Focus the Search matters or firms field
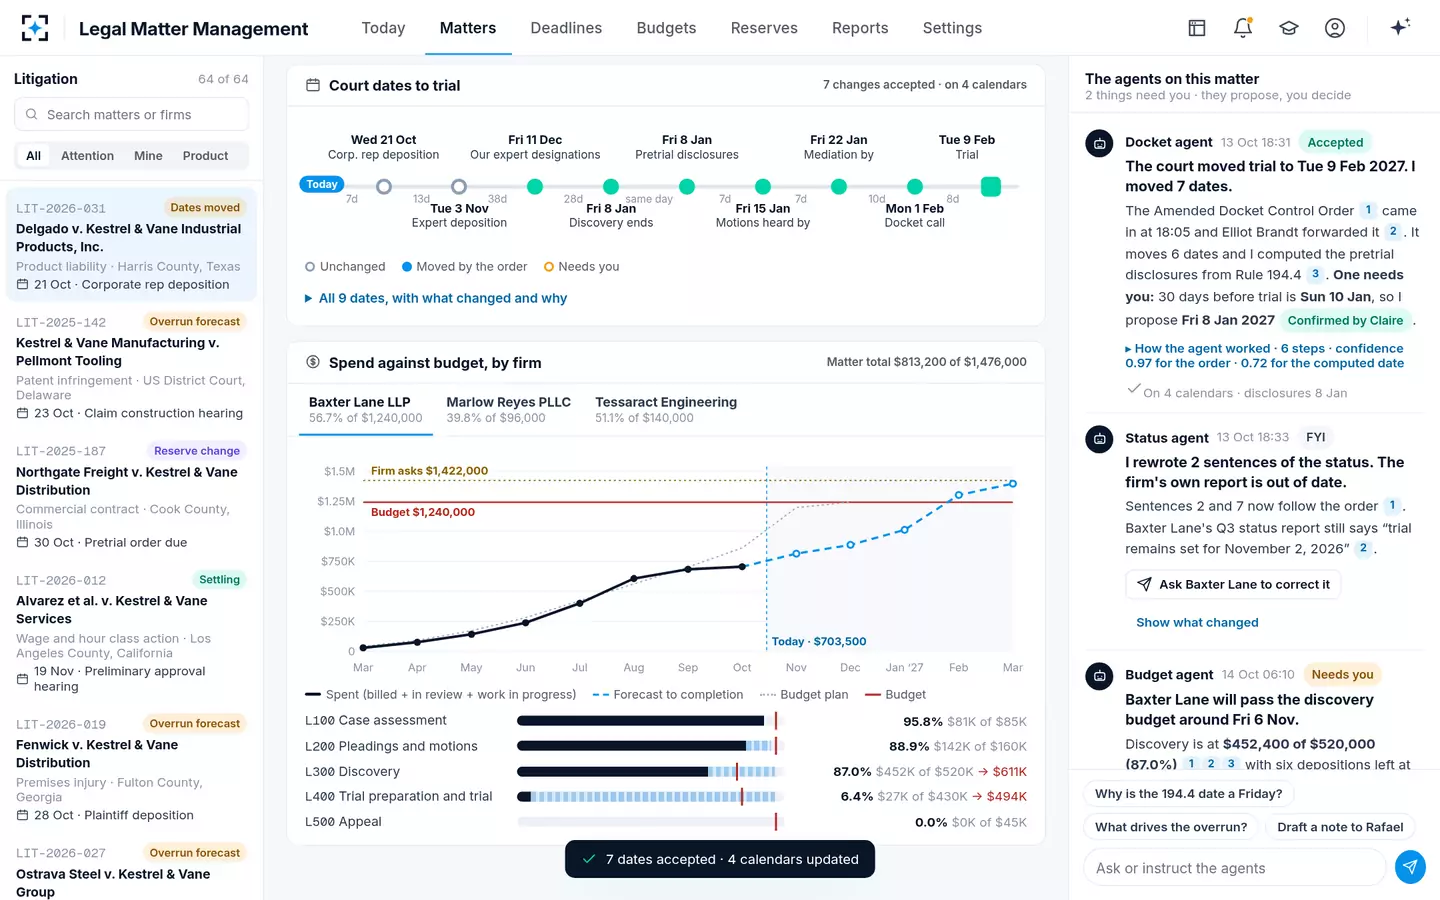Image resolution: width=1440 pixels, height=900 pixels. point(131,114)
